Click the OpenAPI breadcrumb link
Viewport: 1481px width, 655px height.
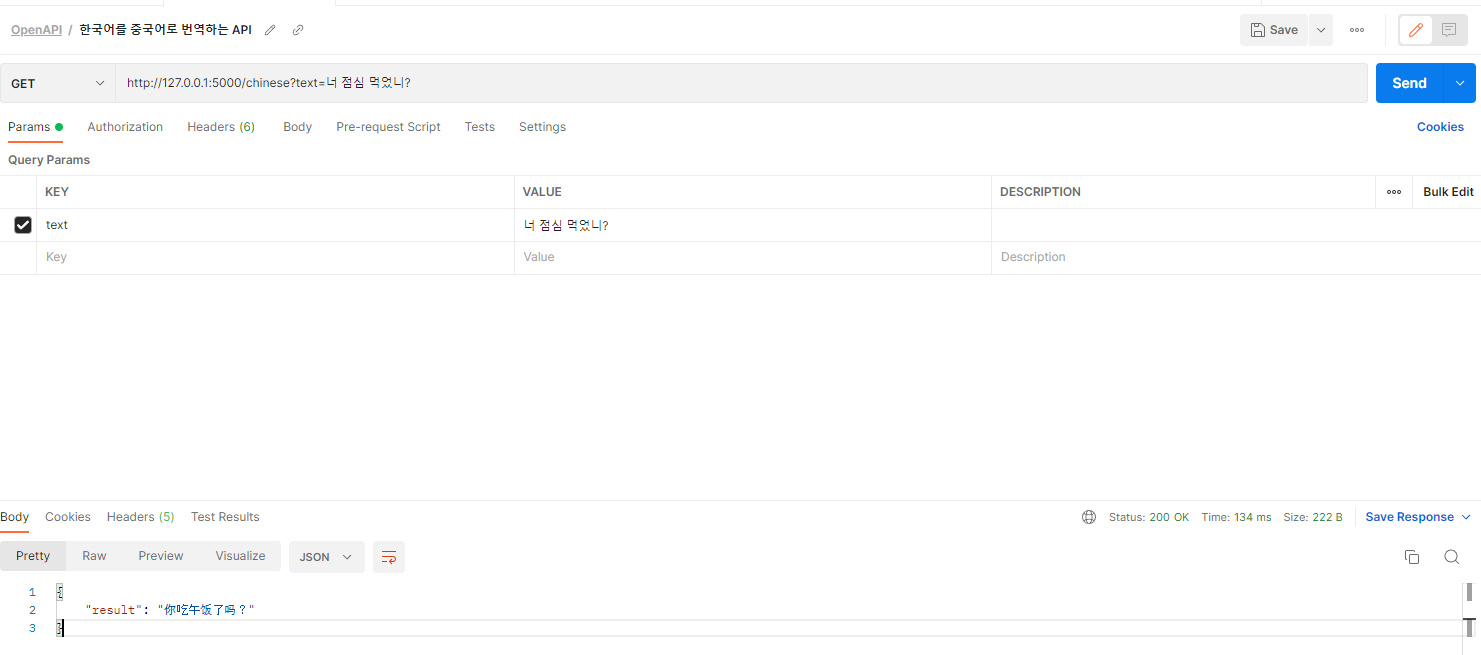[x=36, y=30]
